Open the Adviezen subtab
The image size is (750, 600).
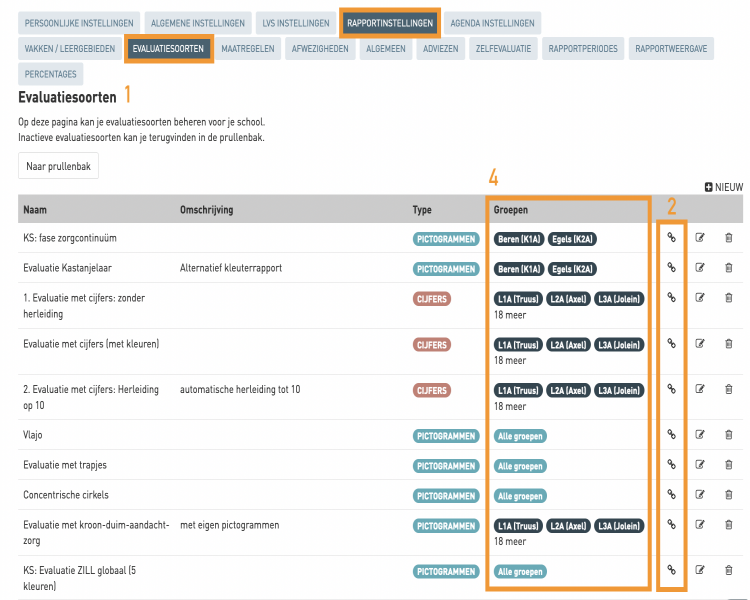441,49
